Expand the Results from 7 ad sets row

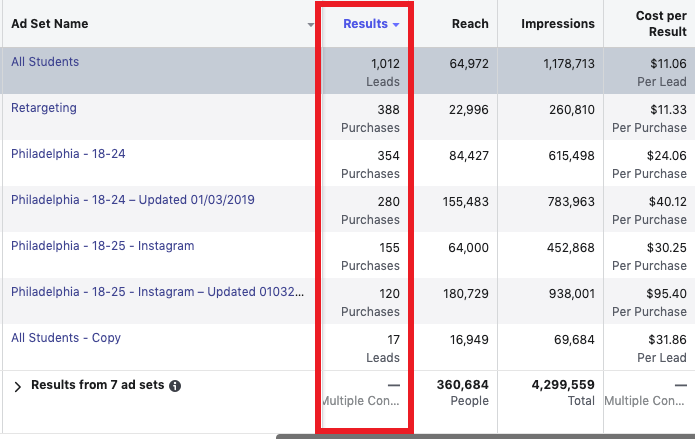[17, 386]
